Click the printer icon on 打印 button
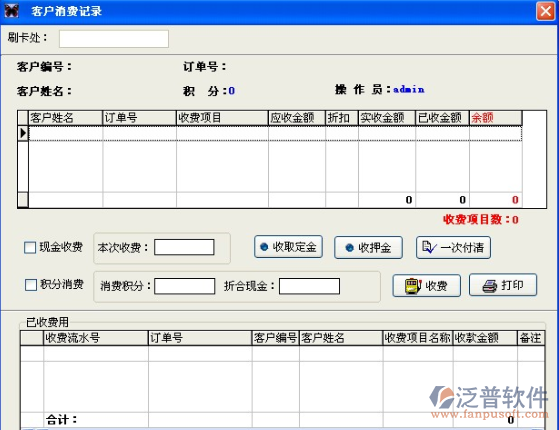This screenshot has width=559, height=430. click(490, 286)
